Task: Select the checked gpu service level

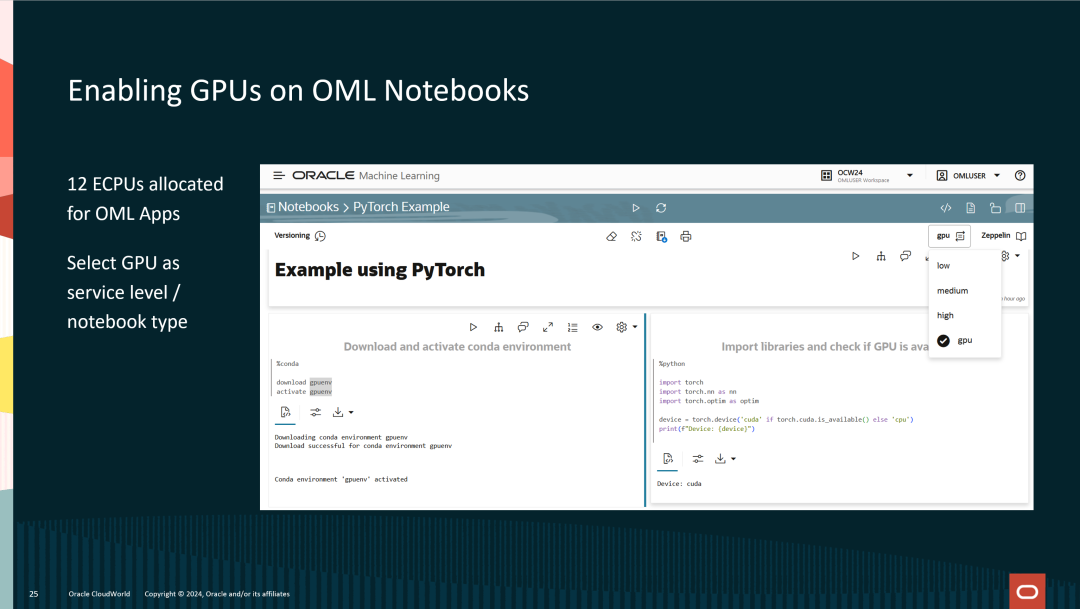Action: click(x=964, y=340)
